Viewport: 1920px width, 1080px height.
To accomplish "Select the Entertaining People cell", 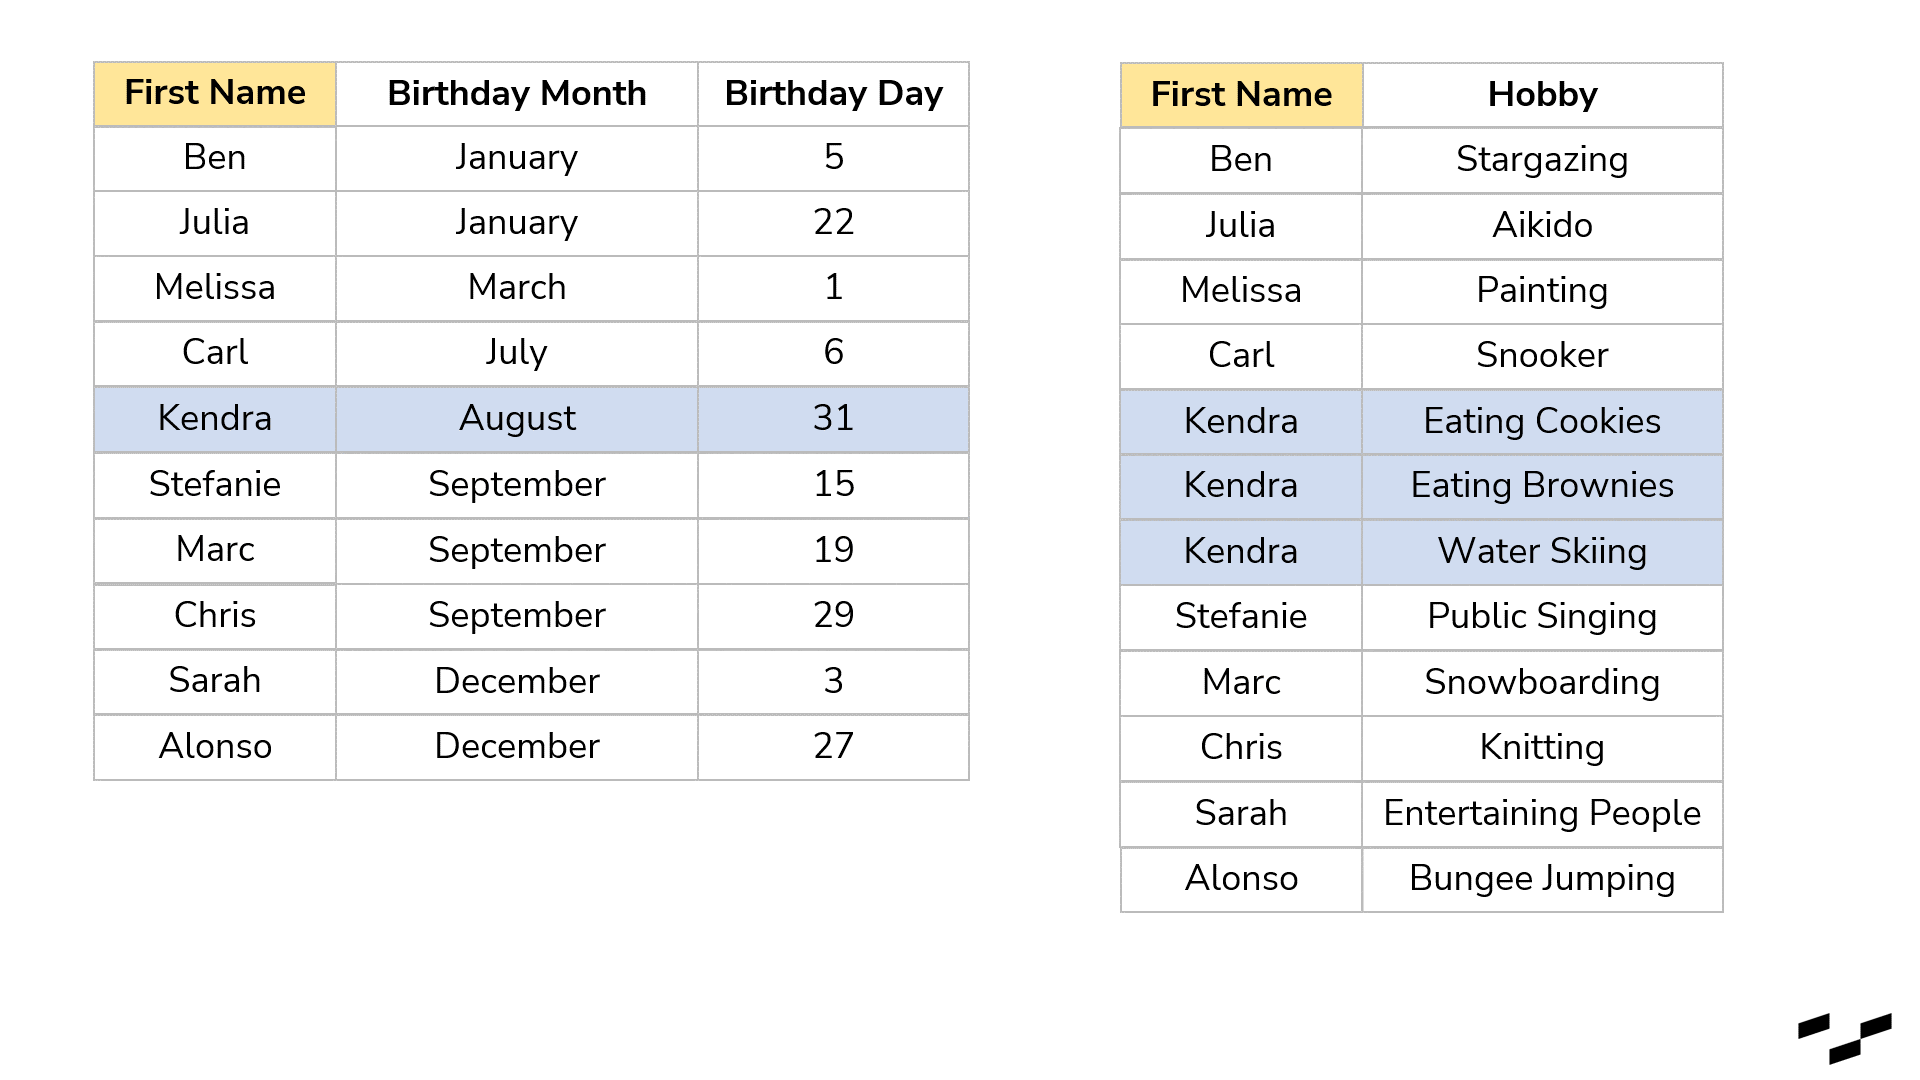I will tap(1542, 814).
